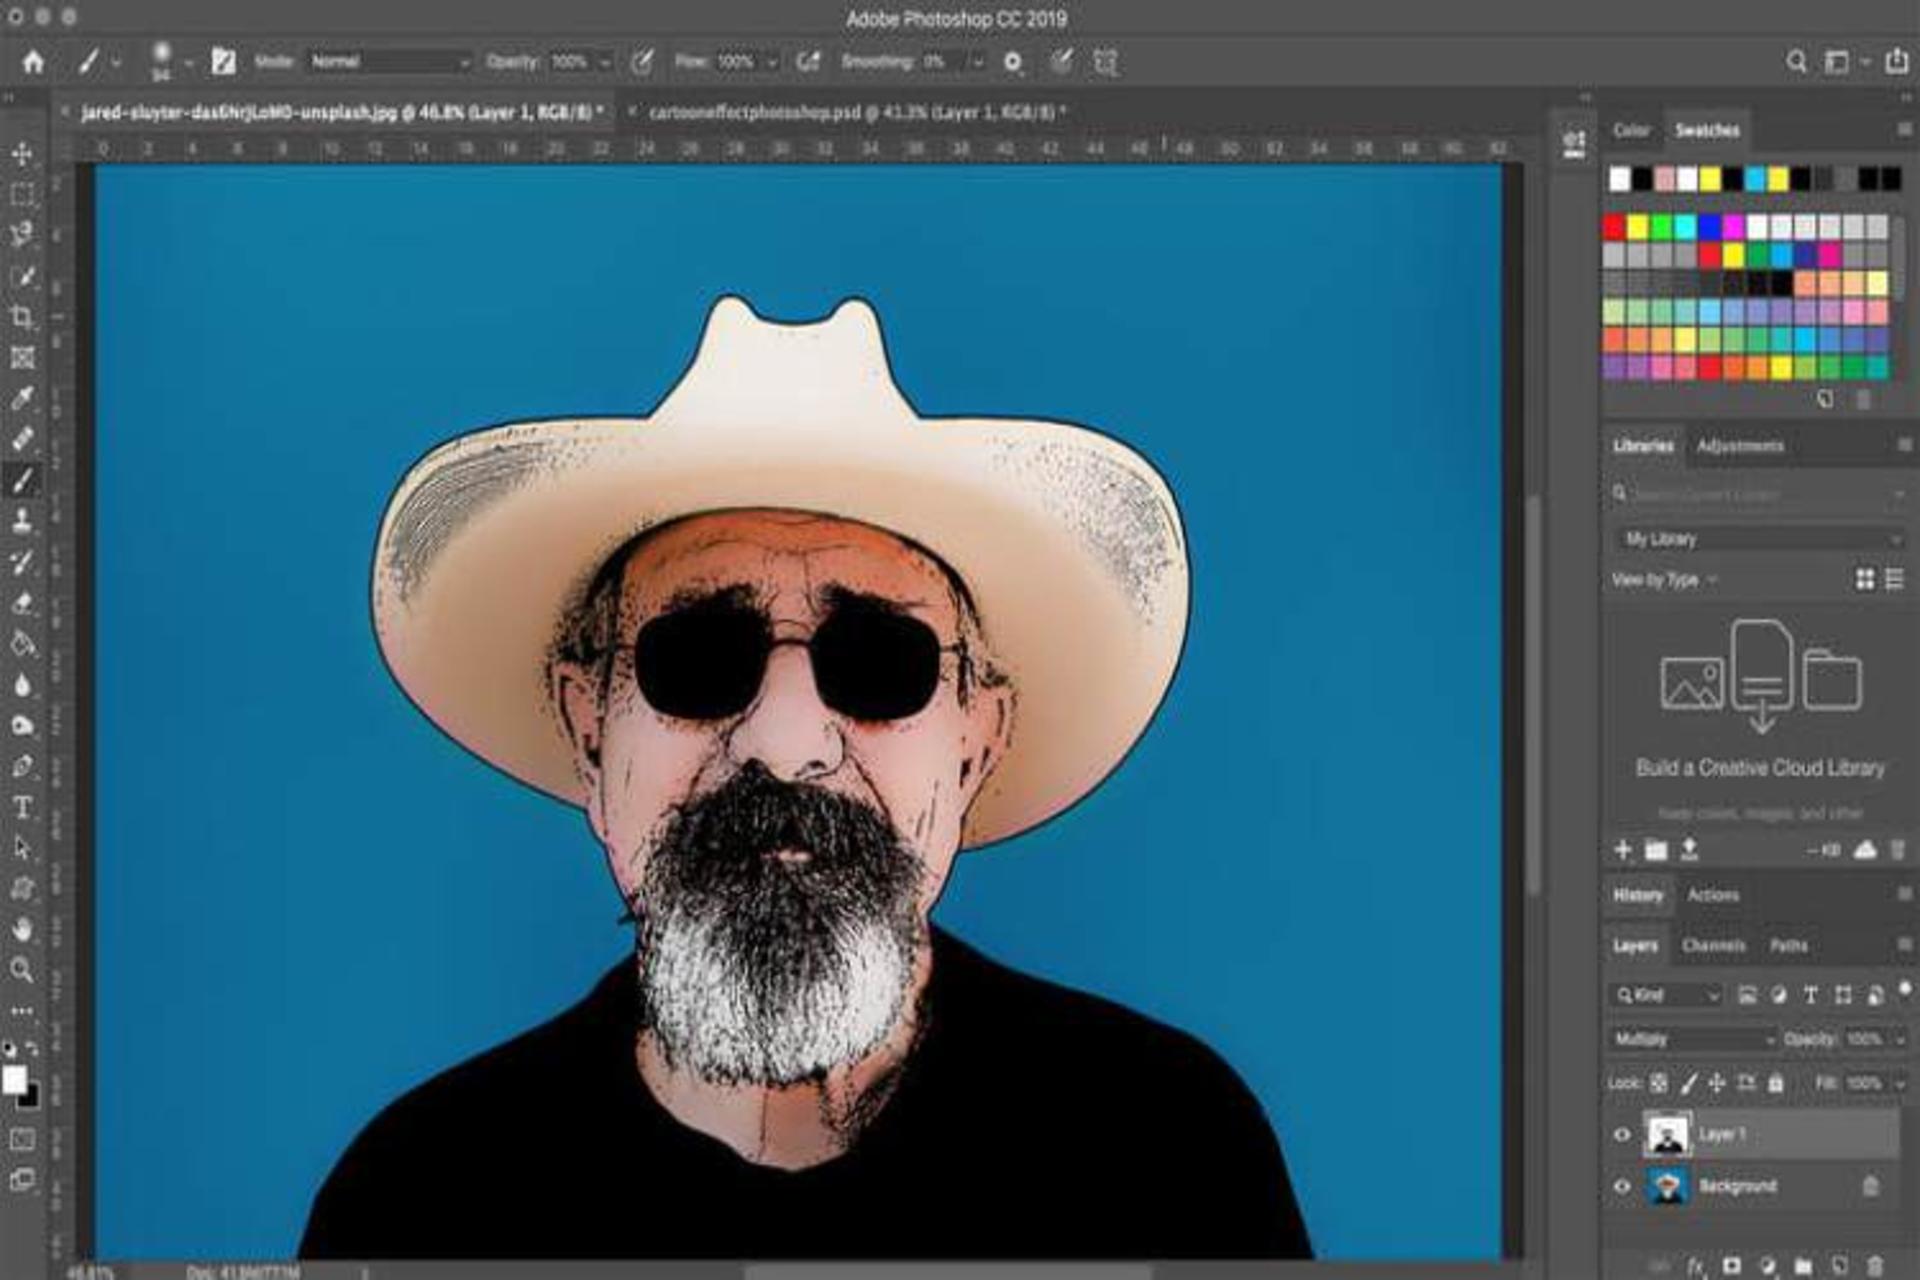
Task: Open the layer blend mode Multiply dropdown
Action: pos(1692,1040)
